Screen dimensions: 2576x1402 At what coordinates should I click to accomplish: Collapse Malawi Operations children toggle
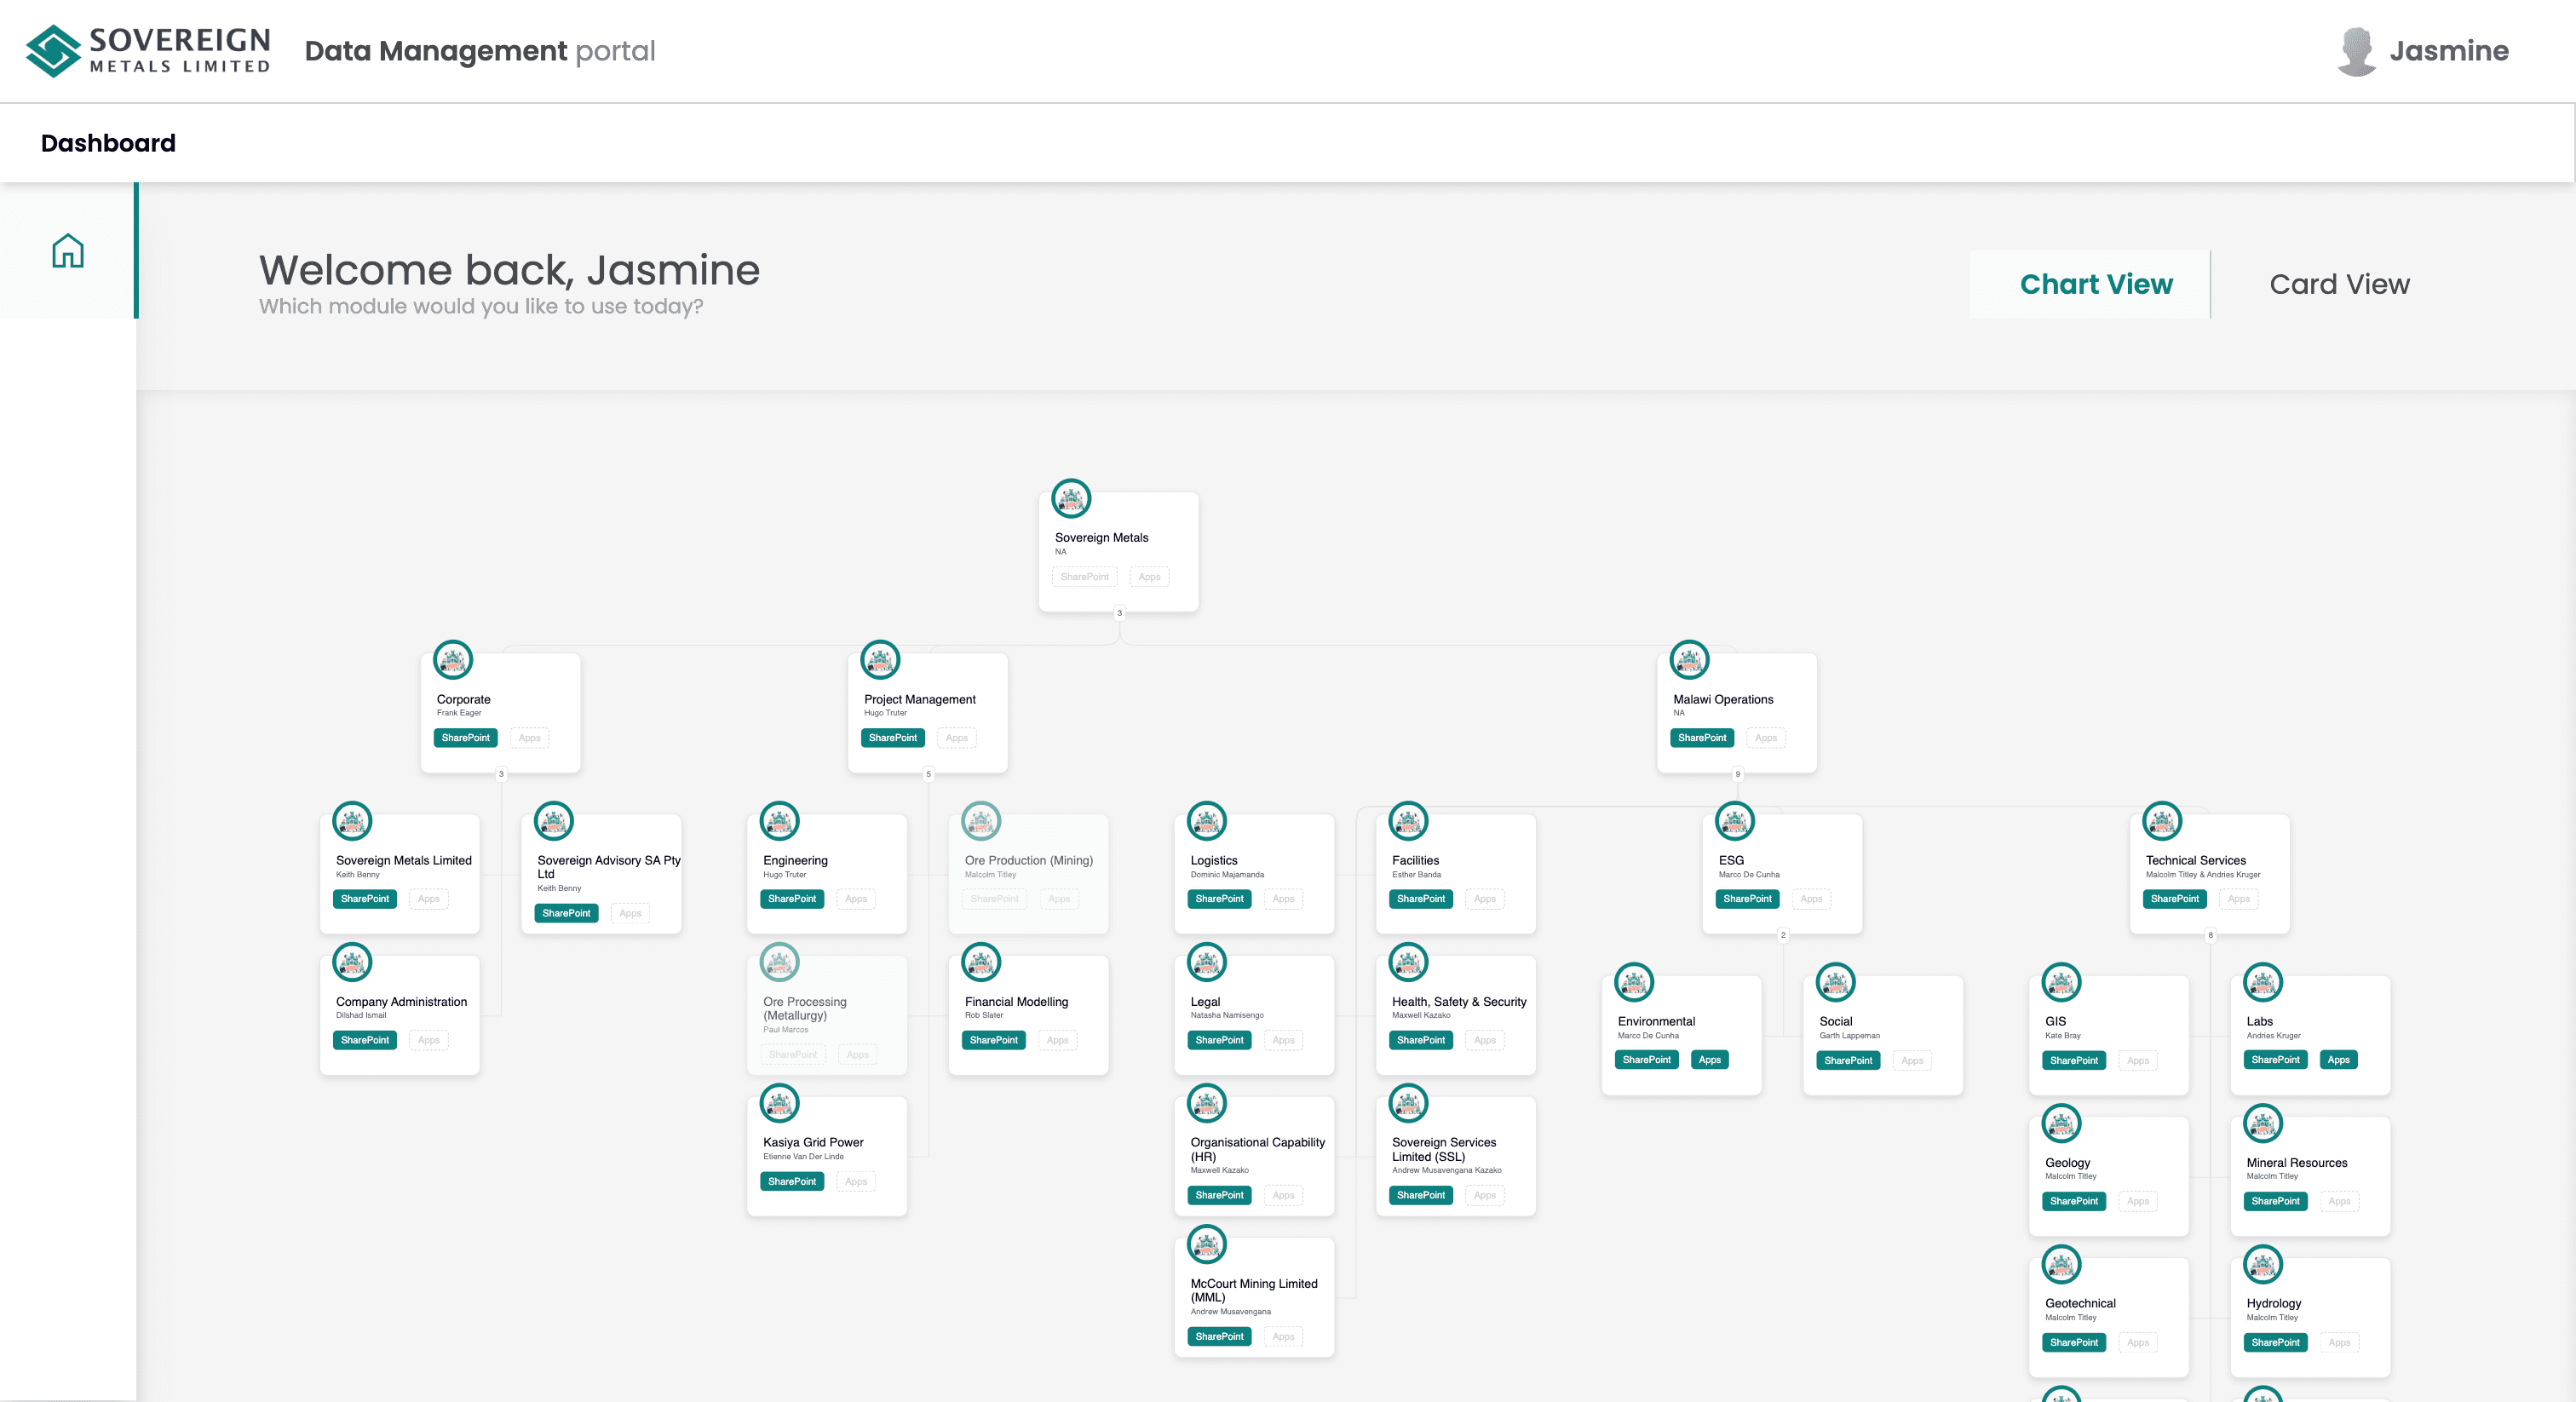1738,774
